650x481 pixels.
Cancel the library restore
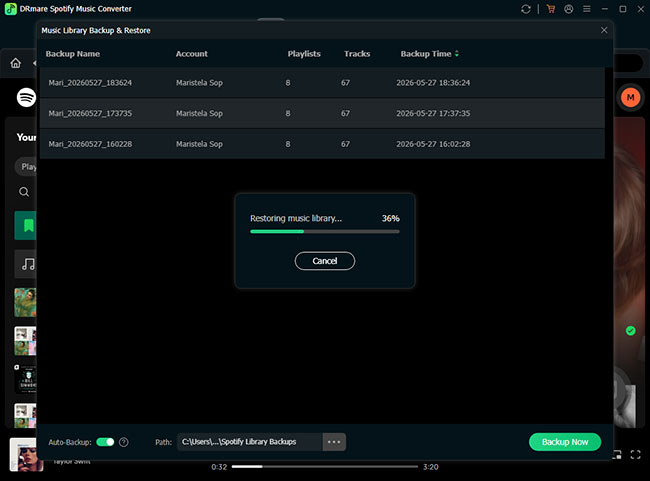tap(325, 261)
